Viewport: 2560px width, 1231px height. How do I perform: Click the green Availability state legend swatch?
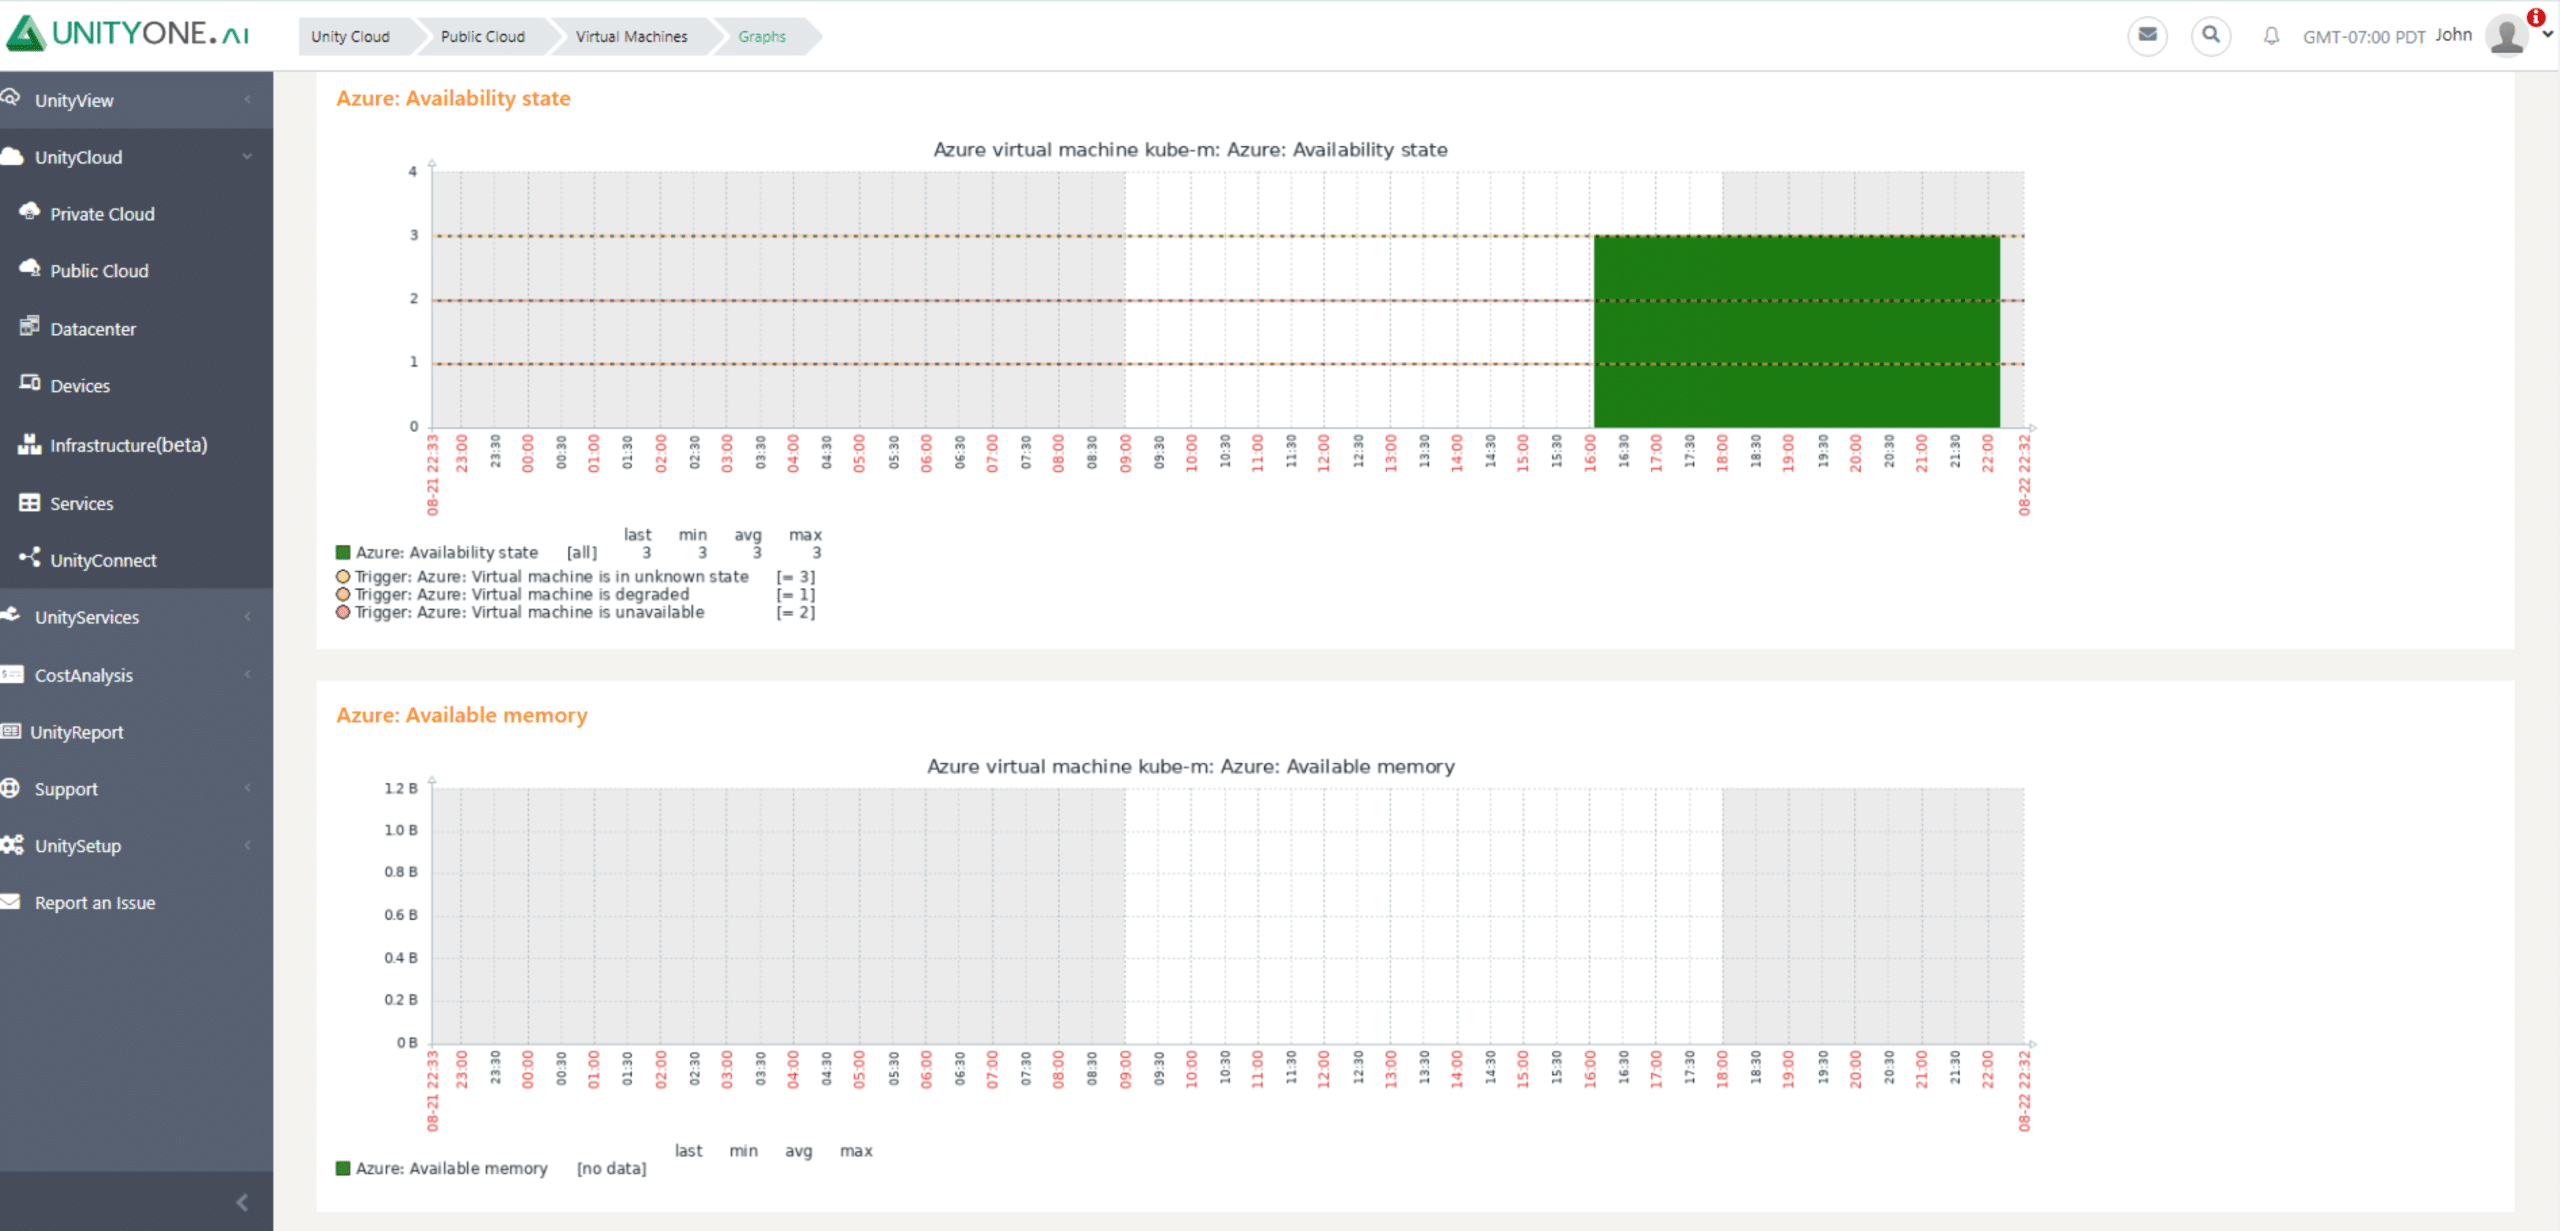pyautogui.click(x=343, y=552)
